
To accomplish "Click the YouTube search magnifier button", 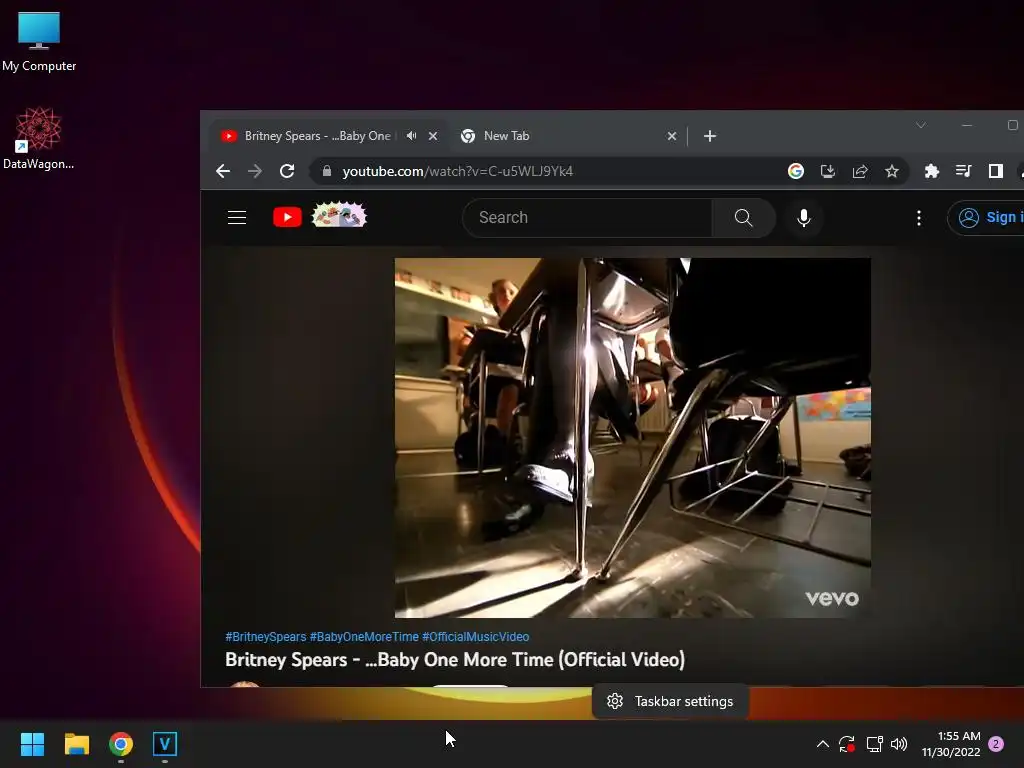I will (743, 217).
